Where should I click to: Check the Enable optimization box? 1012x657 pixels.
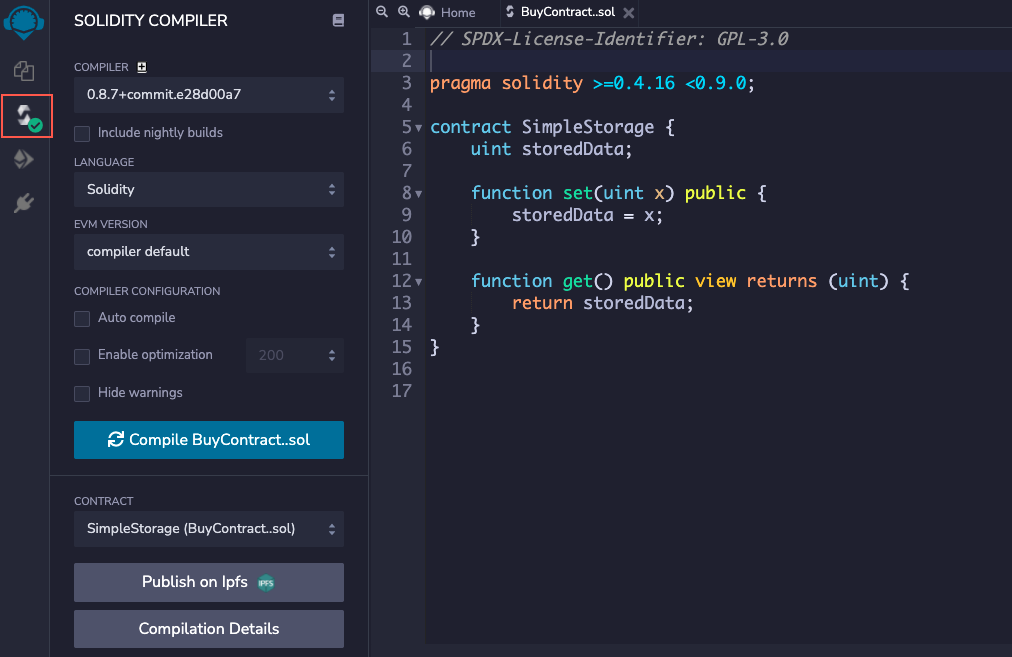pos(82,356)
